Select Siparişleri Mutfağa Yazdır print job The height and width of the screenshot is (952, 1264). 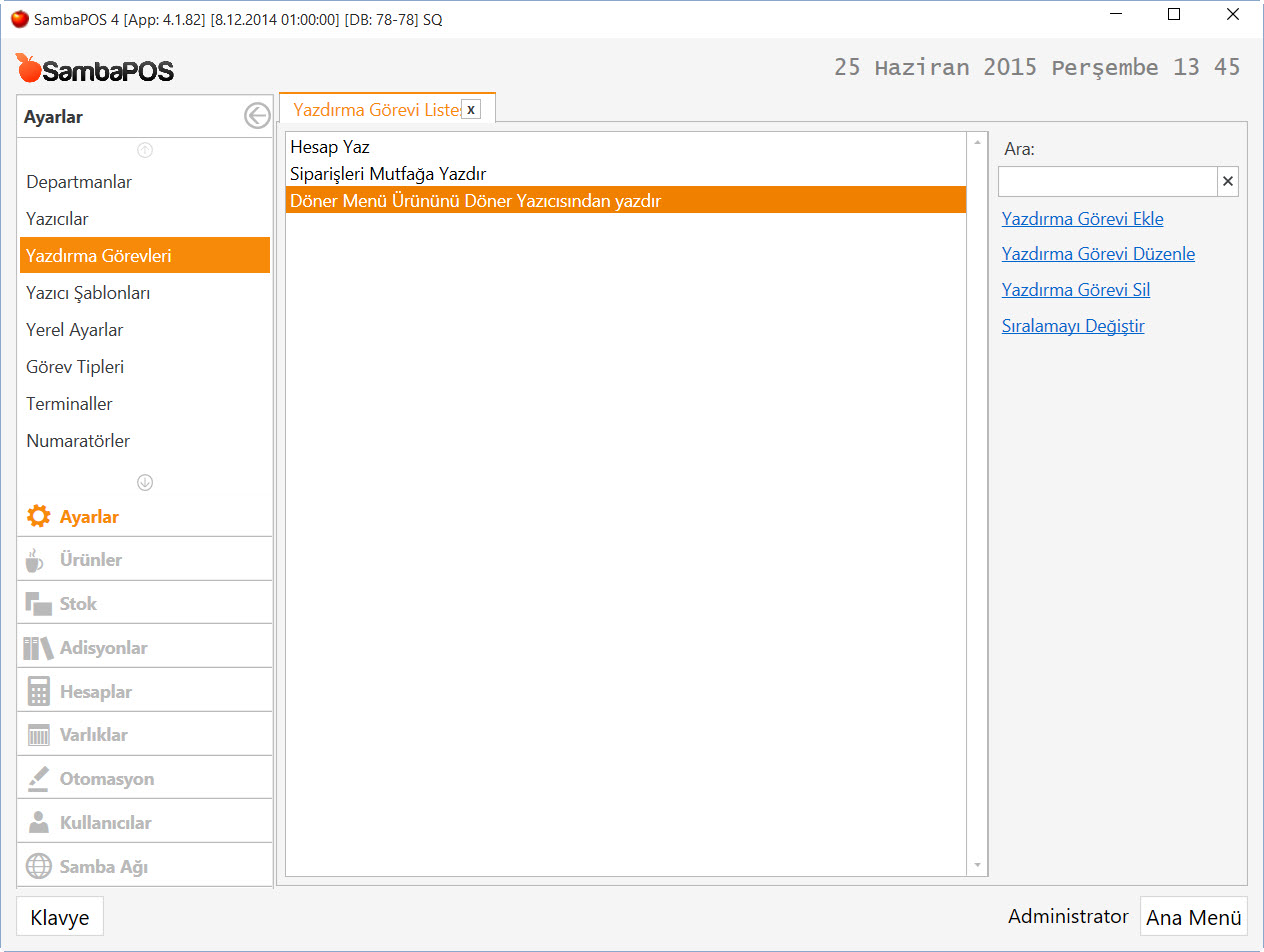(388, 174)
